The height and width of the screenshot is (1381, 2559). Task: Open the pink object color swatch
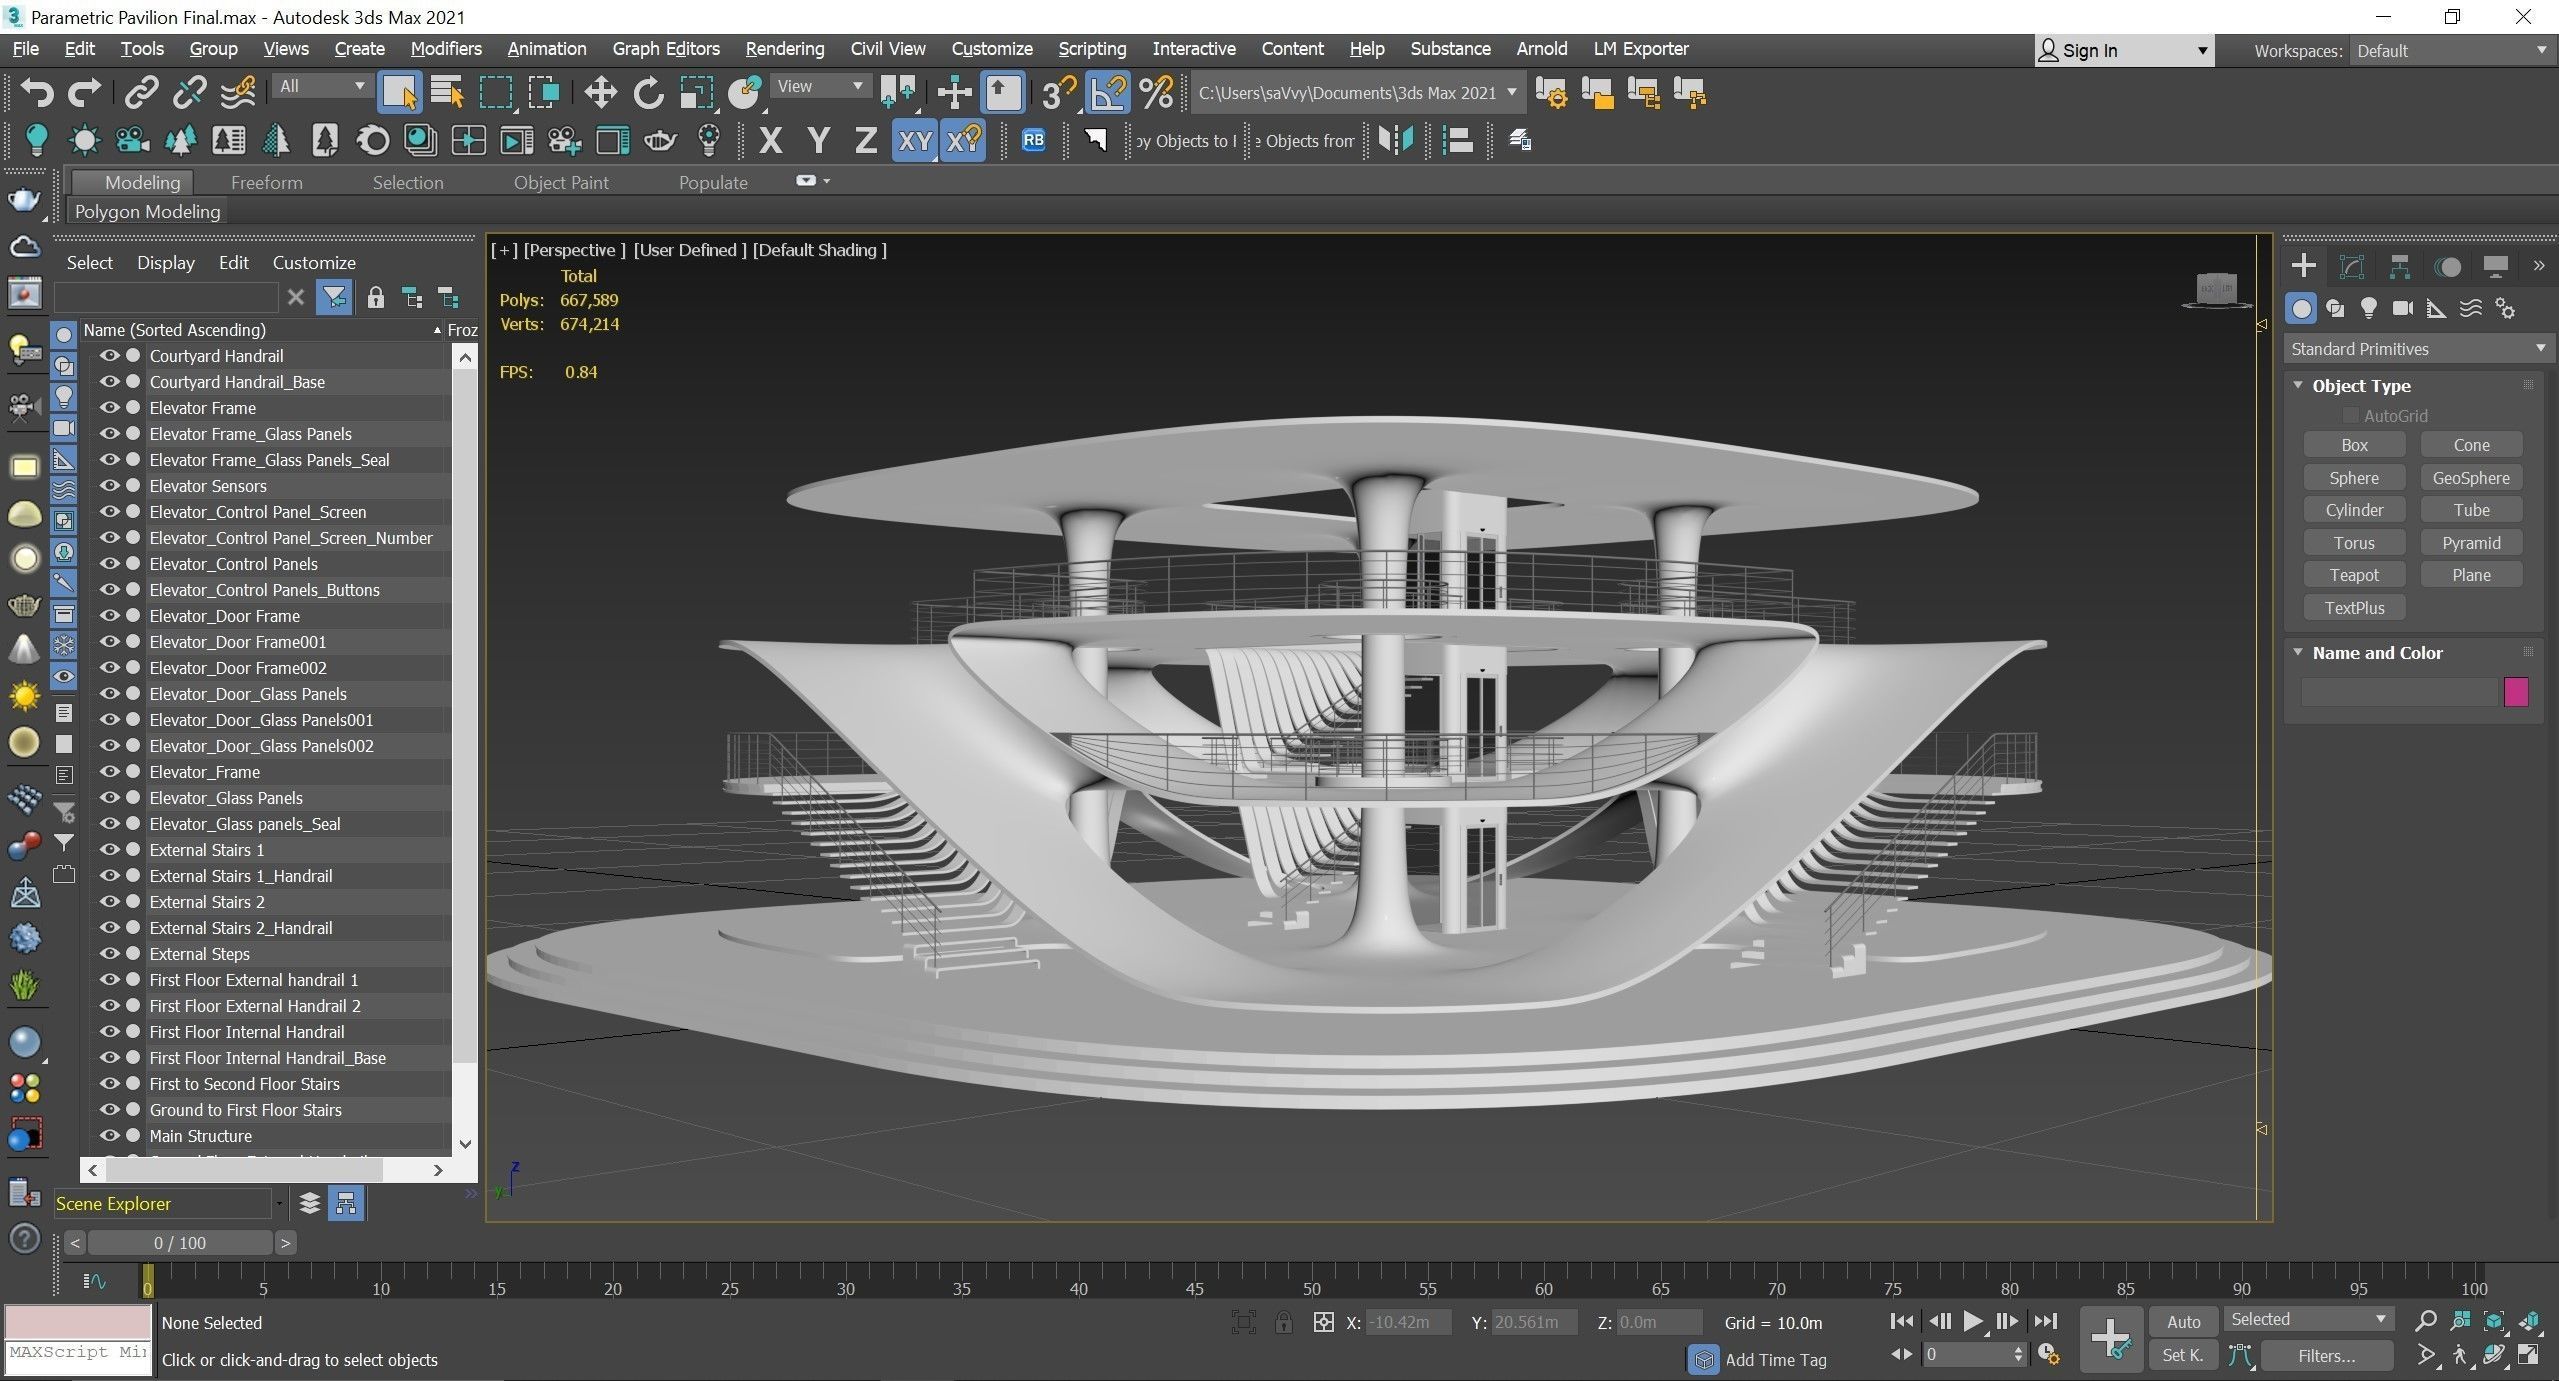pyautogui.click(x=2516, y=692)
